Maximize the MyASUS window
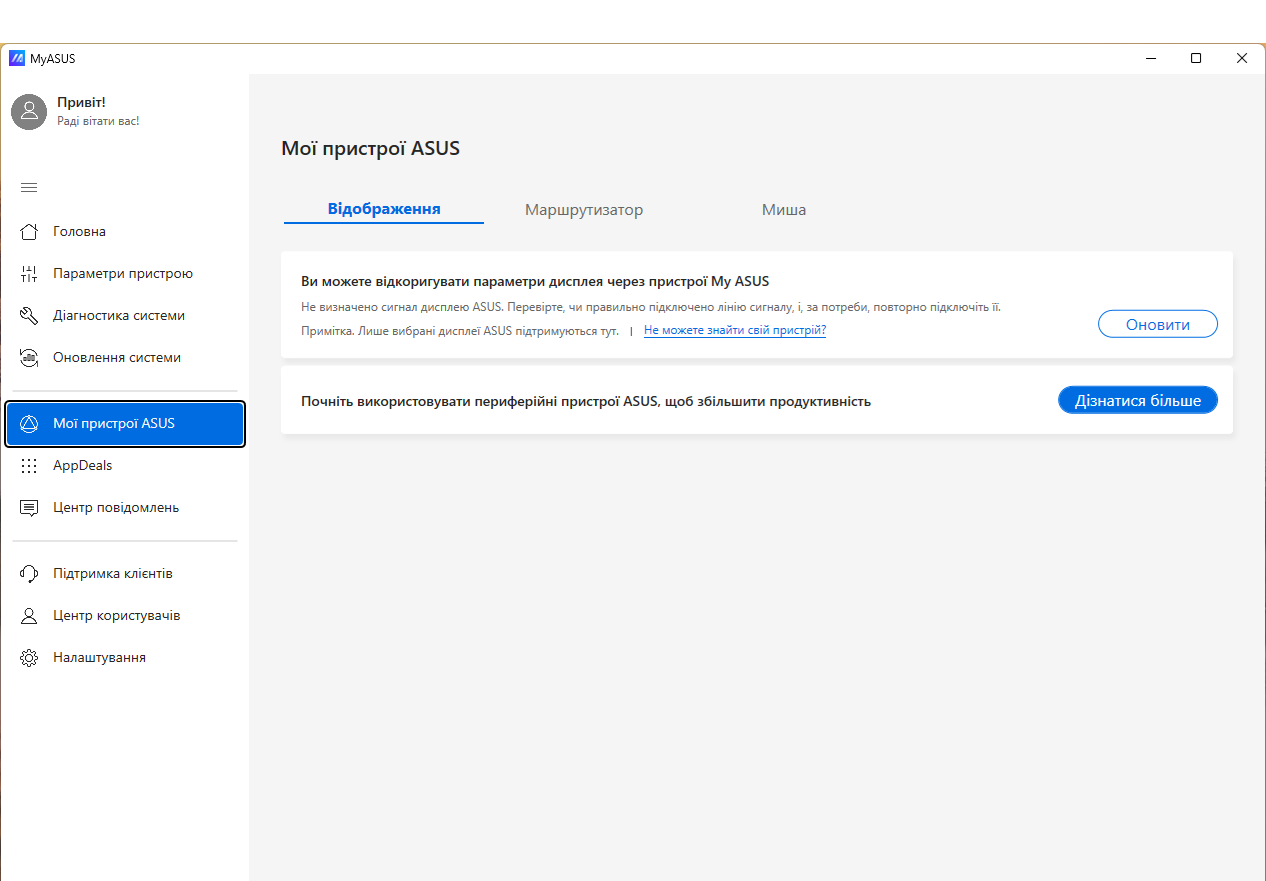The image size is (1266, 881). [x=1196, y=58]
